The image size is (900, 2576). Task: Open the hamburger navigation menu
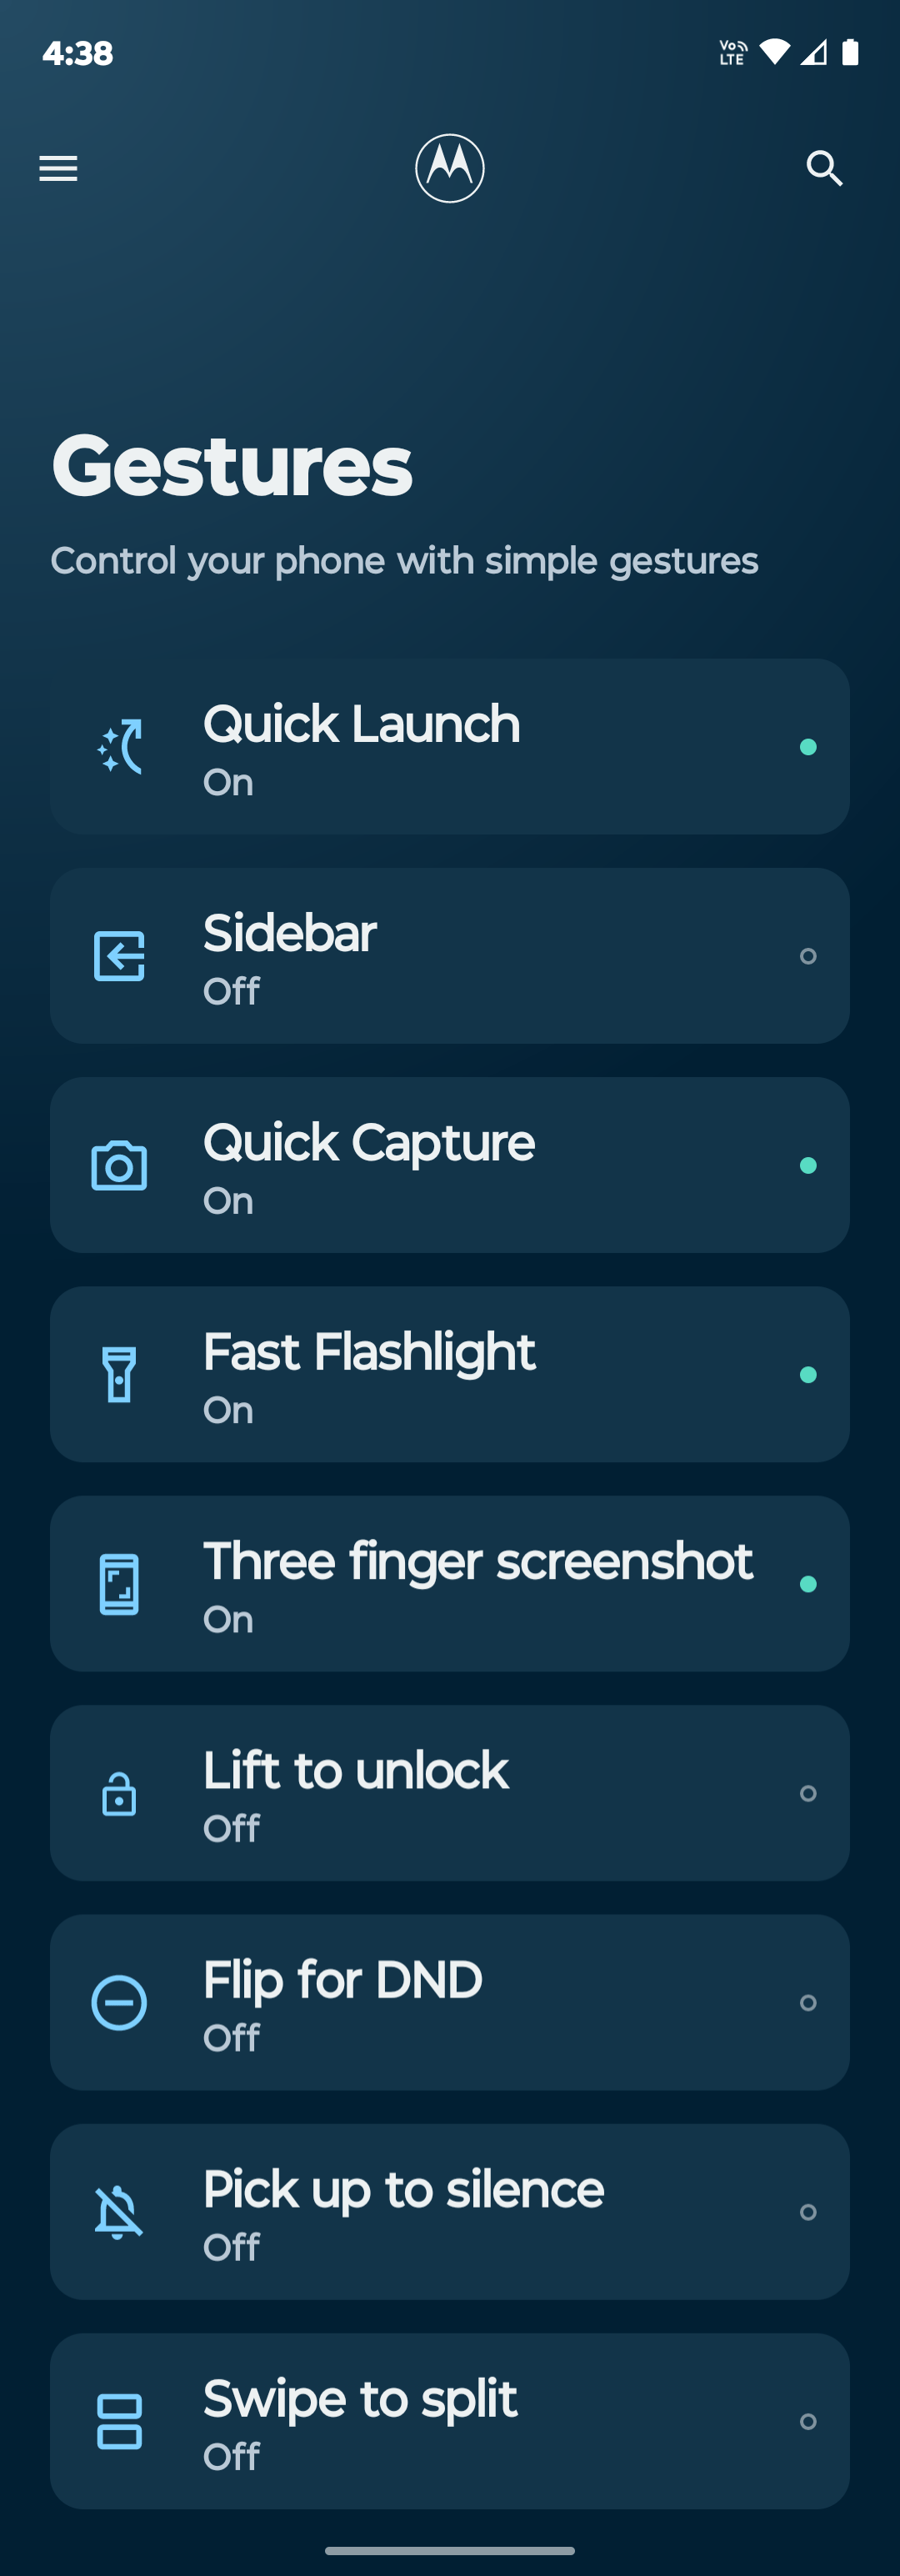[58, 168]
